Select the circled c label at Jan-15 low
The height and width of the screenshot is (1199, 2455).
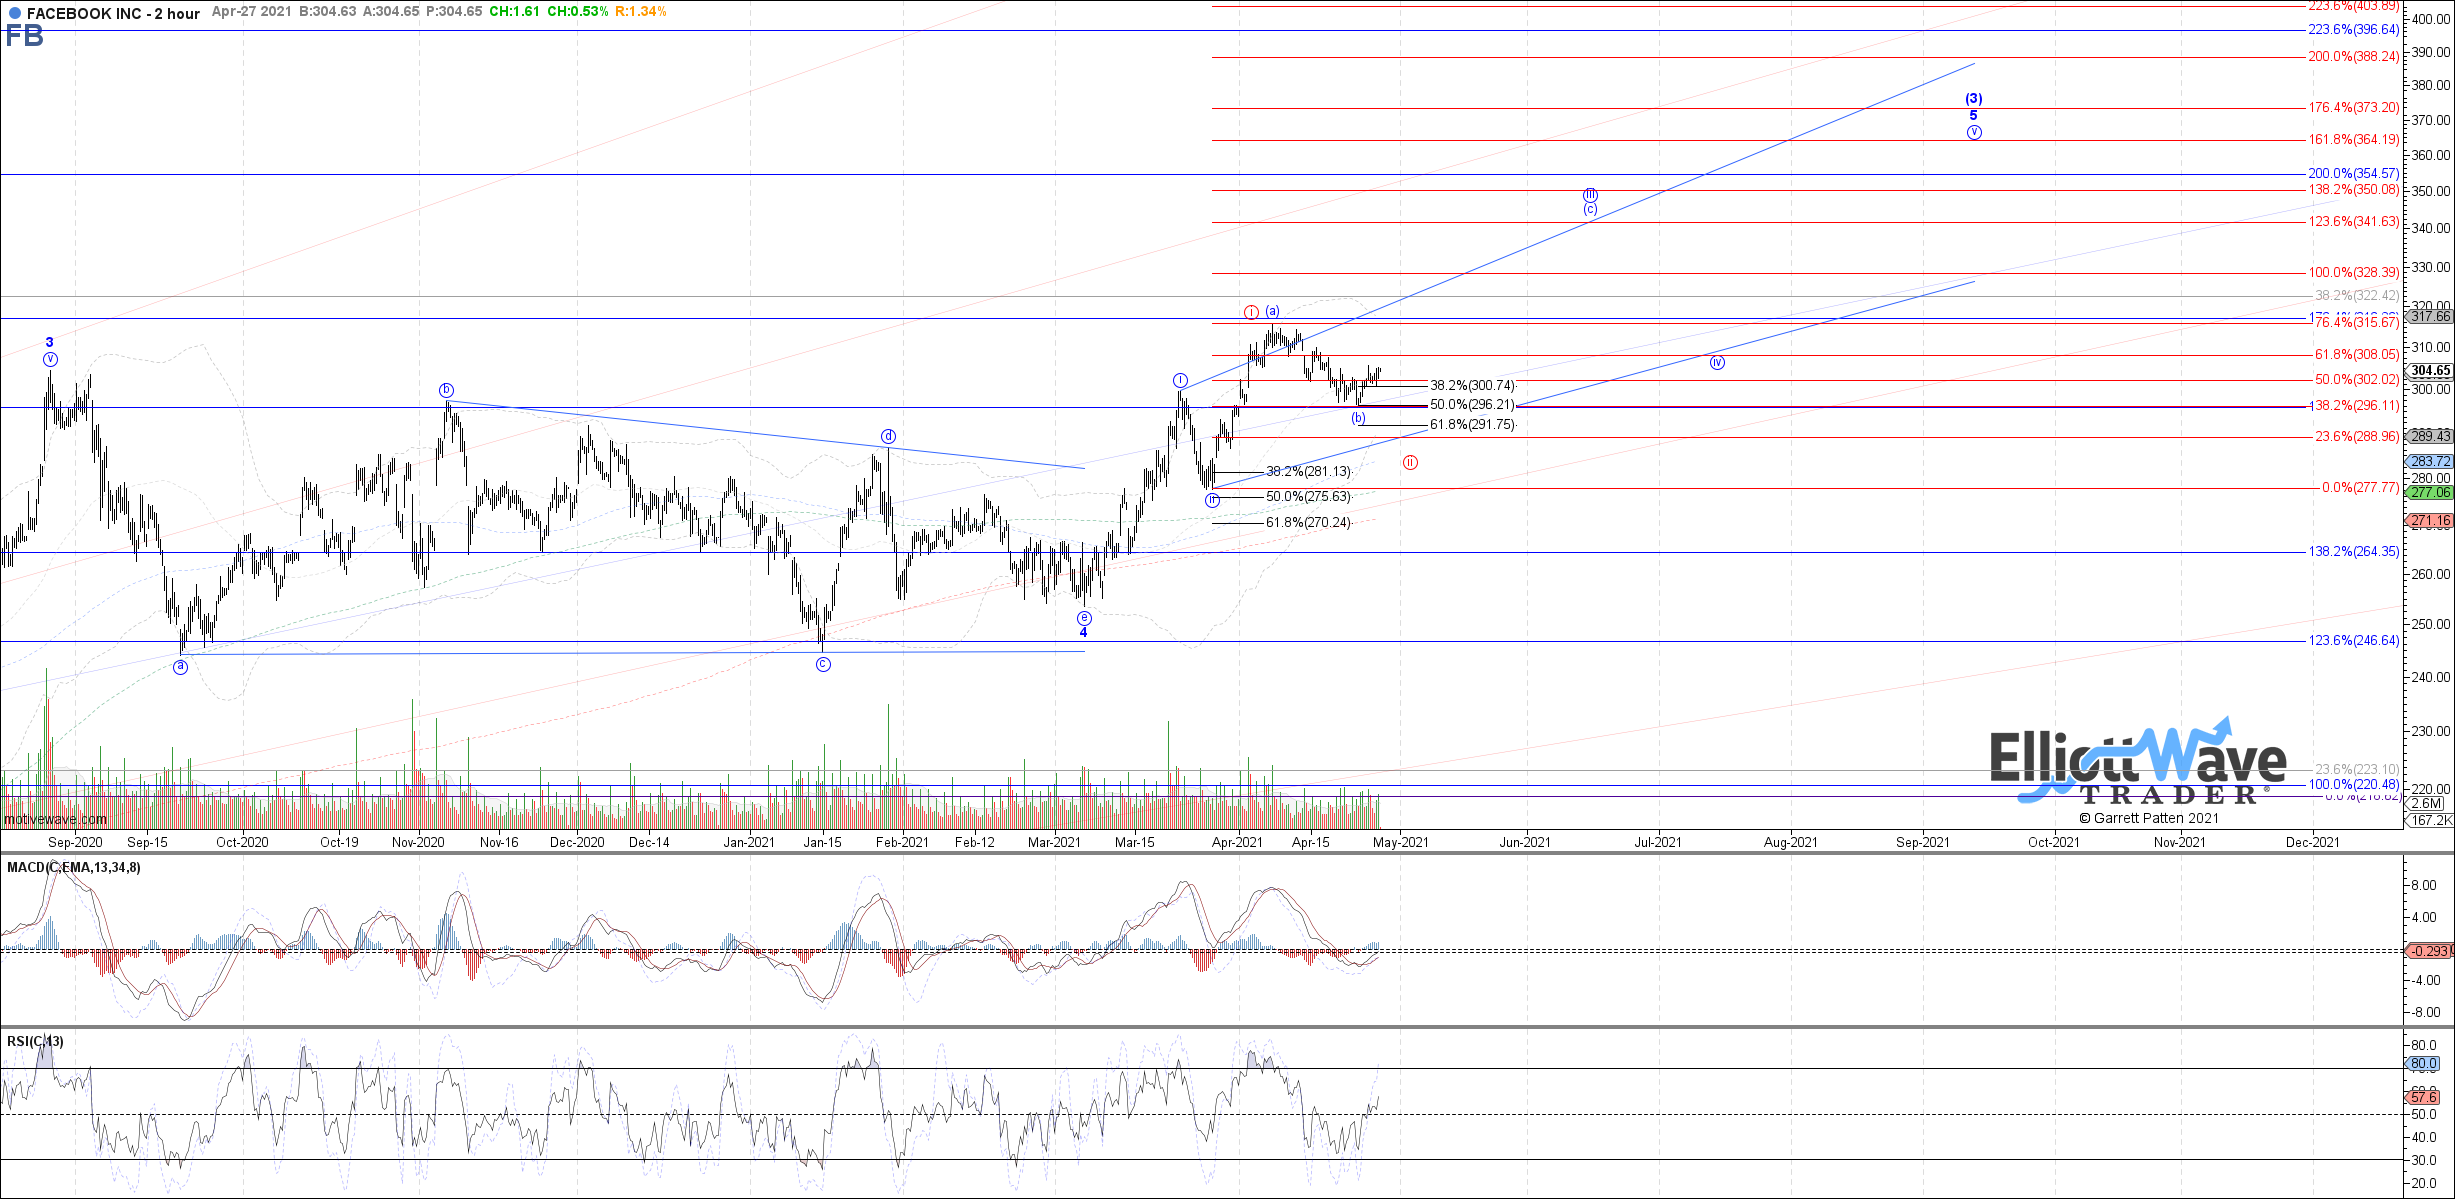tap(823, 664)
